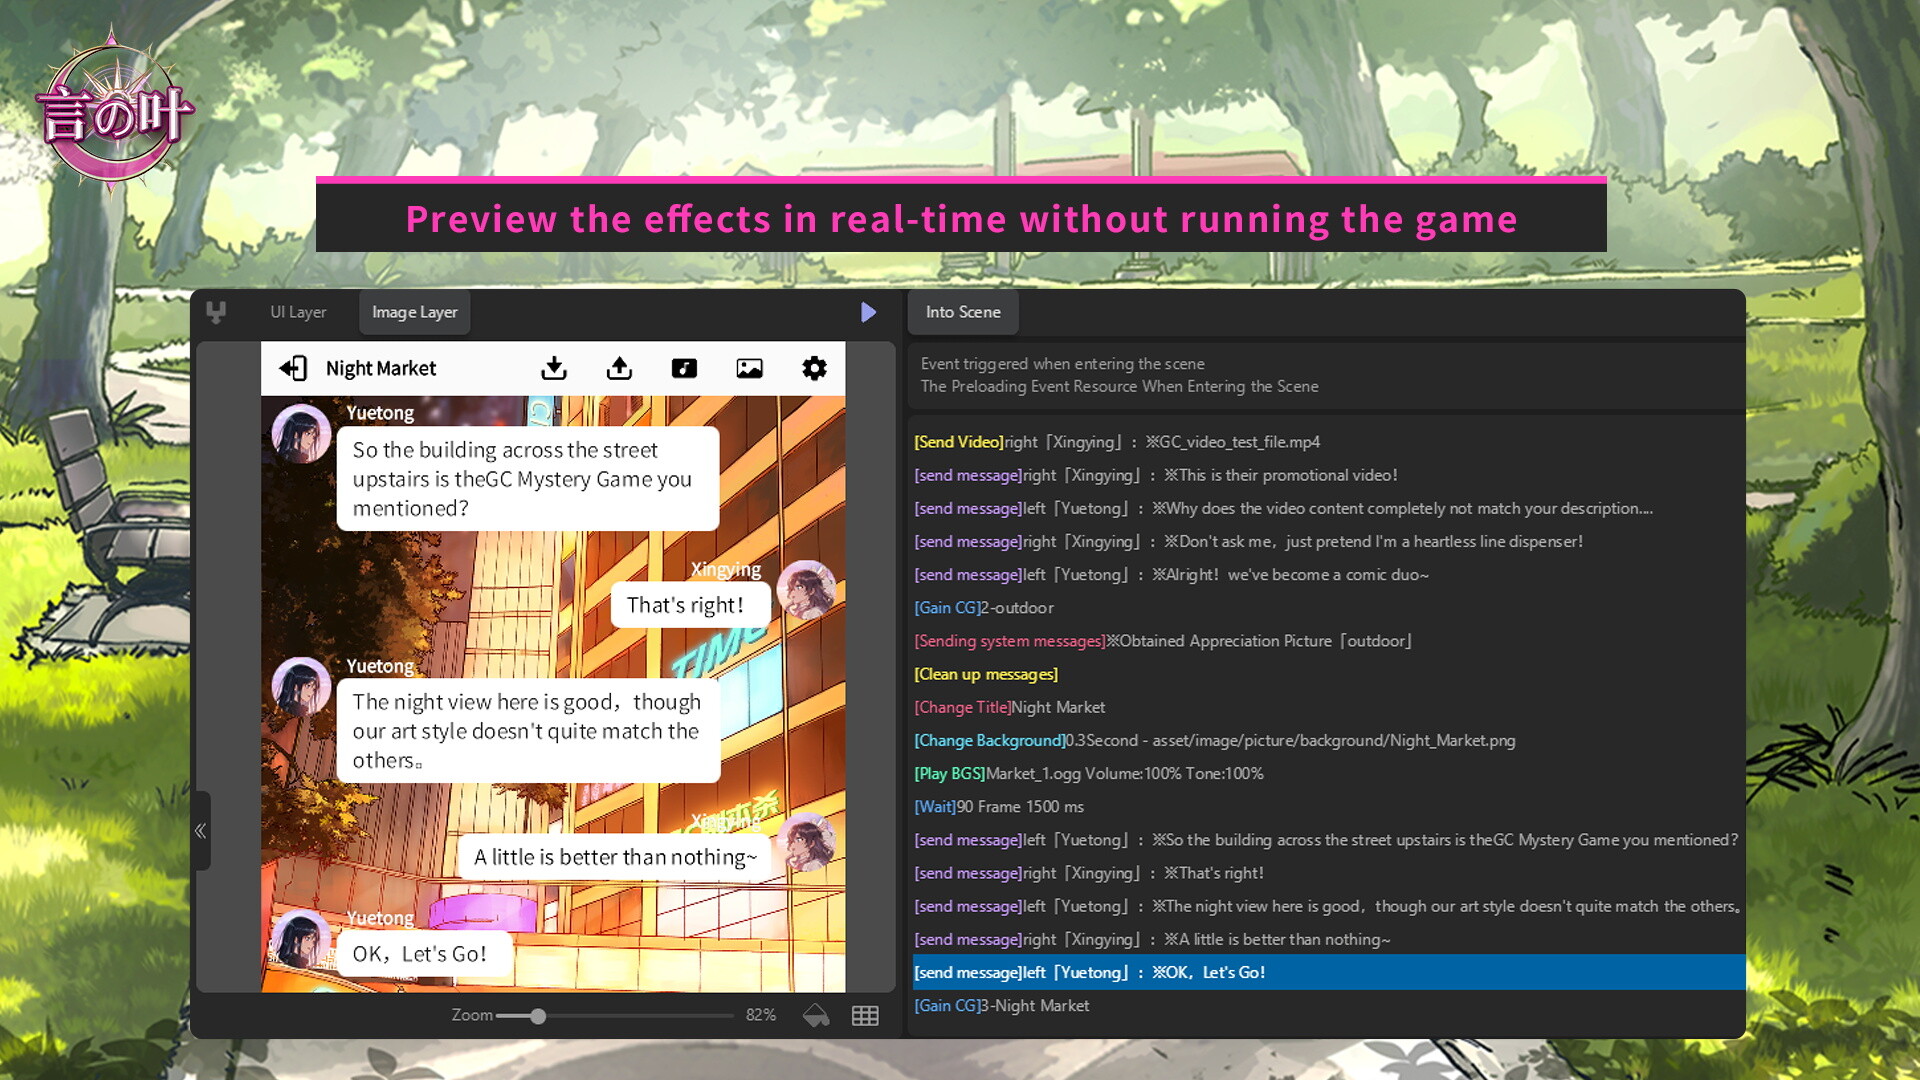Click the ink/fill icon next to the zoom percentage
This screenshot has height=1080, width=1920.
coord(816,1014)
